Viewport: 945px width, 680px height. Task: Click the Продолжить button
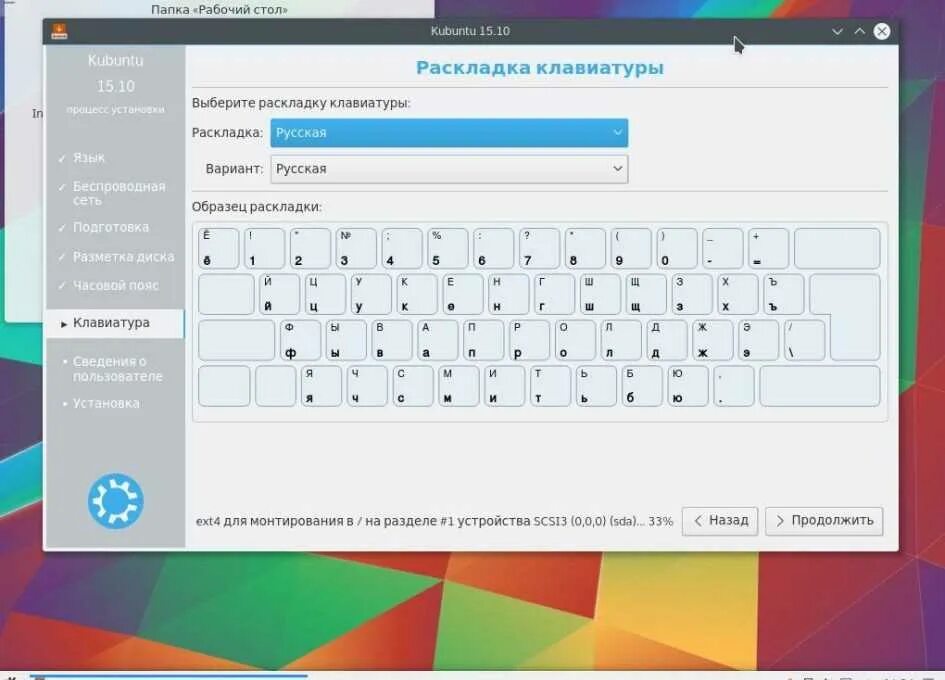coord(824,521)
